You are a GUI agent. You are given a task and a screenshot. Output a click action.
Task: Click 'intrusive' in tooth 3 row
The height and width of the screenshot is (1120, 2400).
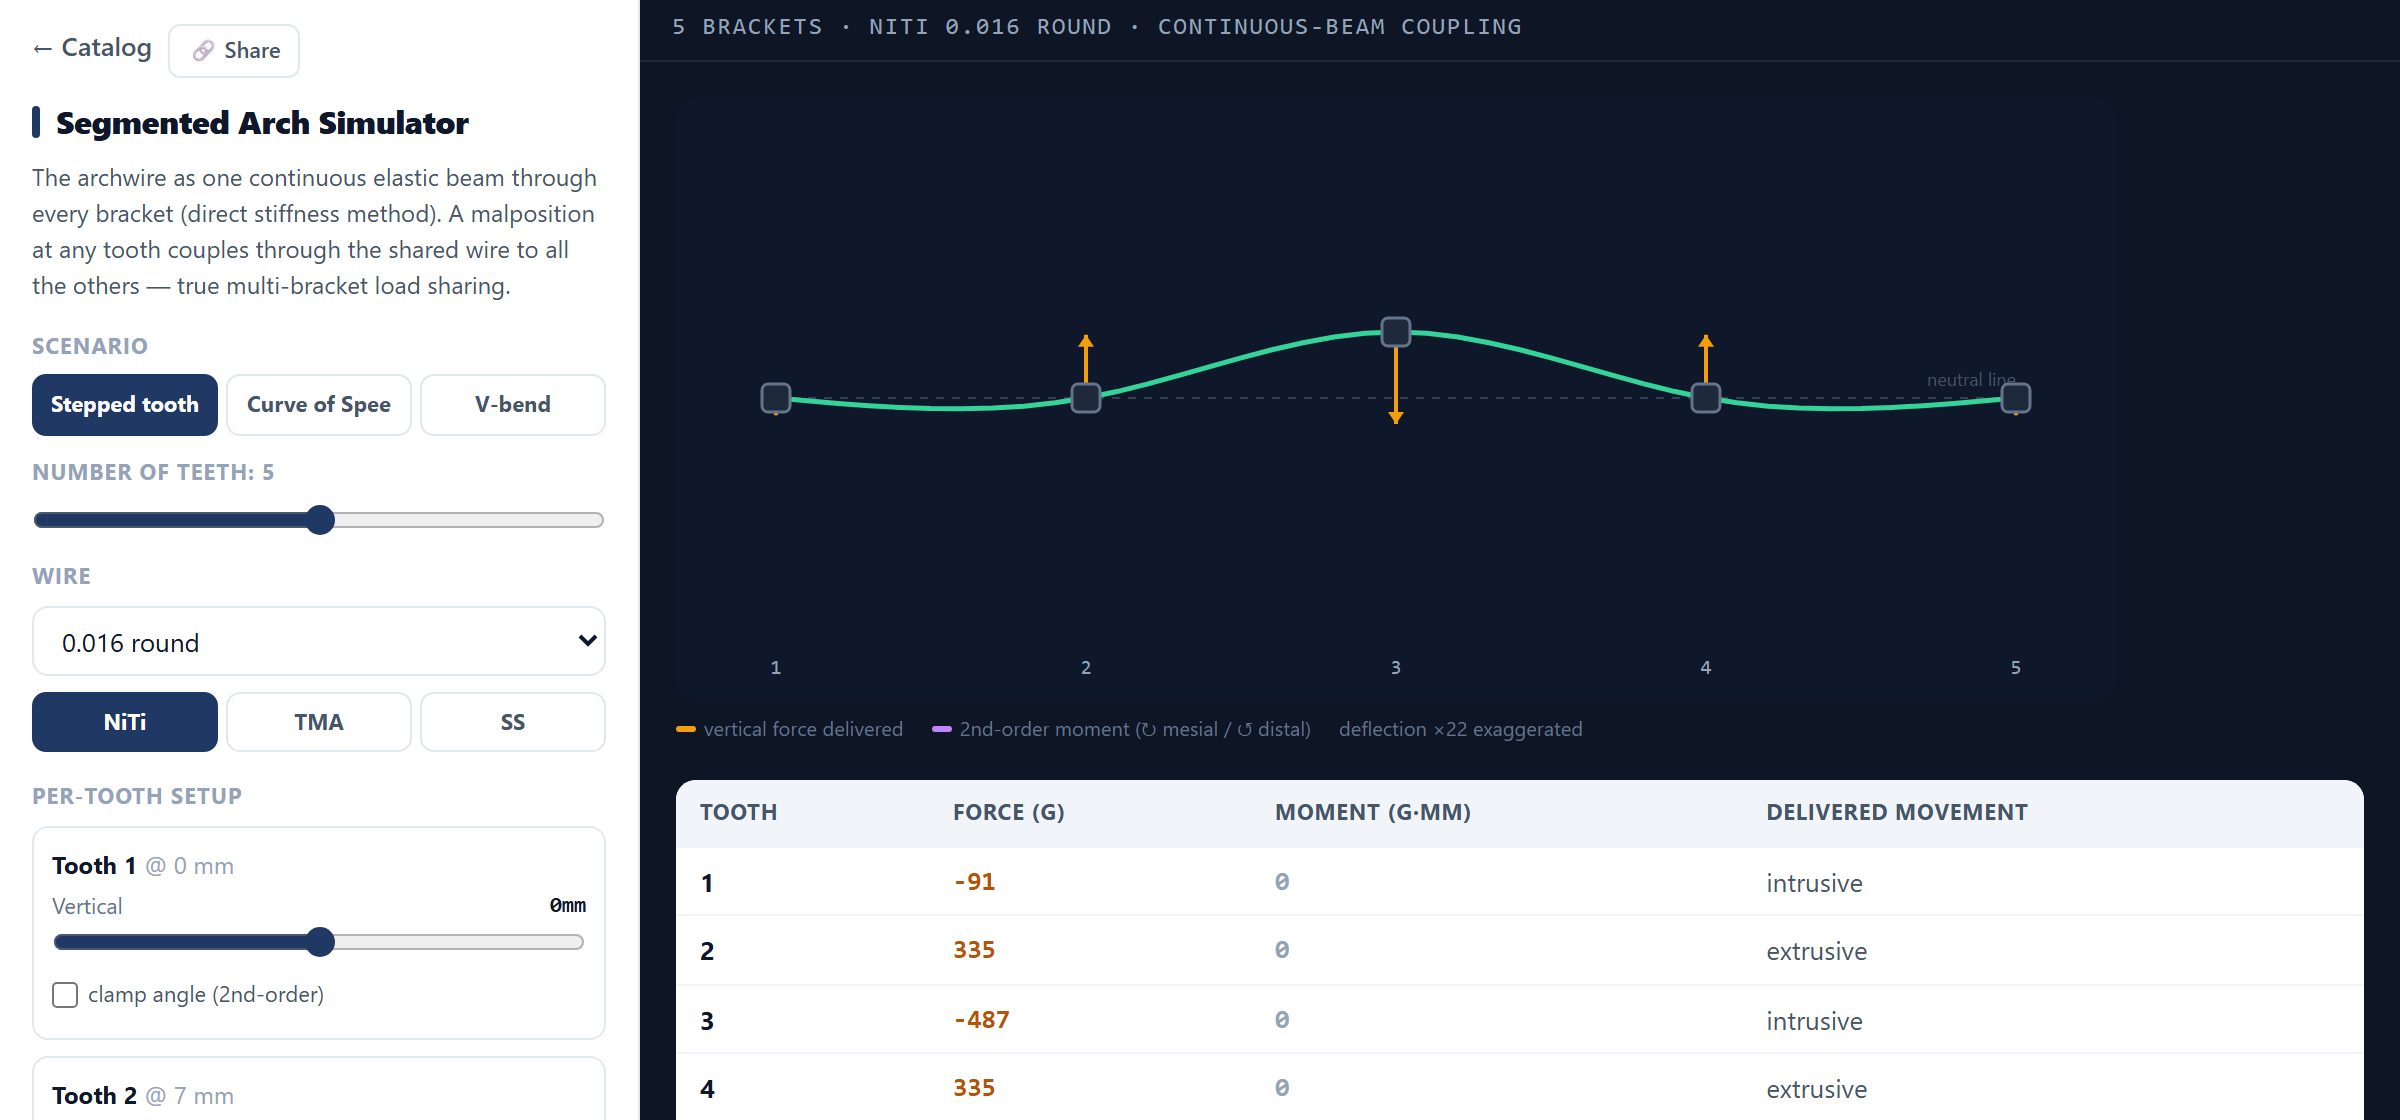tap(1814, 1022)
